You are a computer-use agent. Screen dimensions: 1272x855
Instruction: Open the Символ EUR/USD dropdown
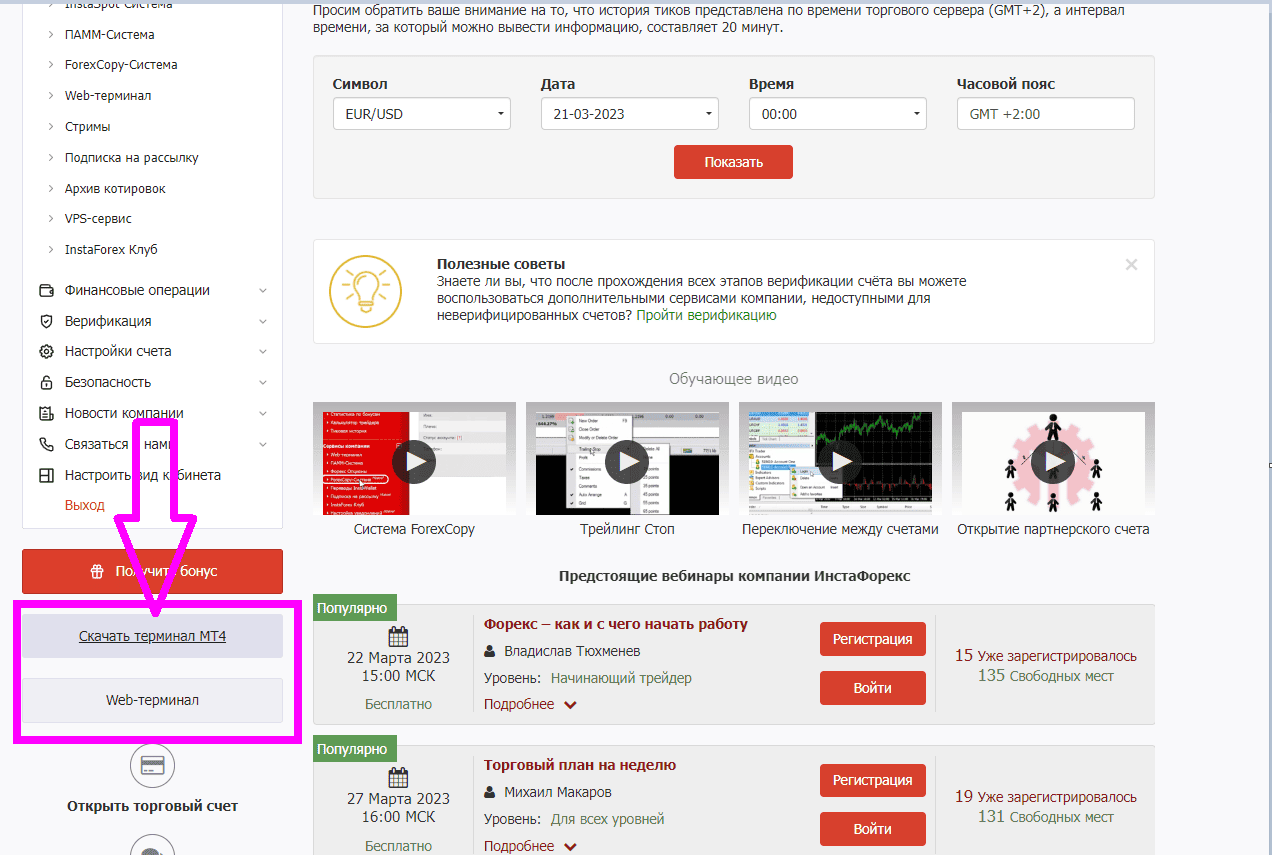pos(422,114)
